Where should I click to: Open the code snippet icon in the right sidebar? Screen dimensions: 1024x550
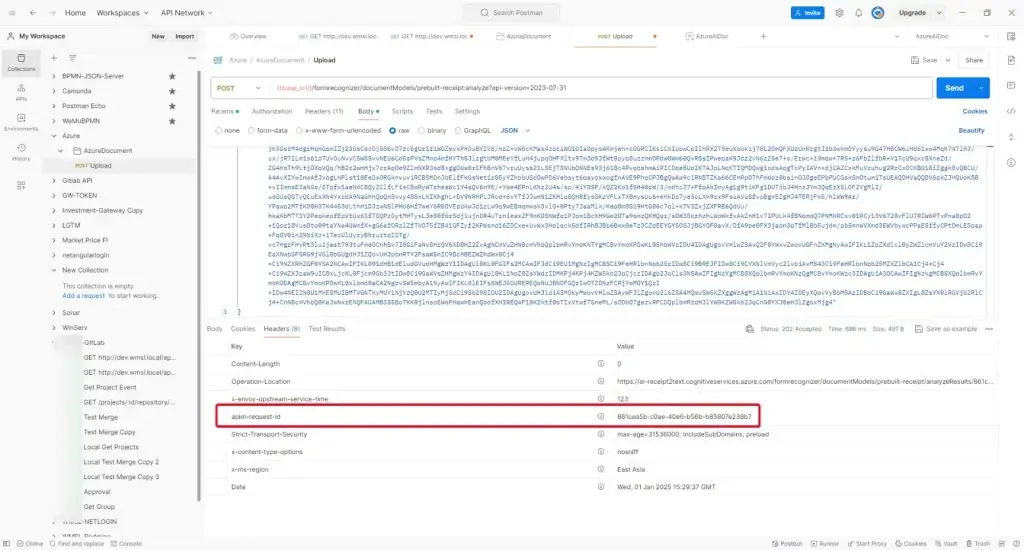coord(1011,111)
